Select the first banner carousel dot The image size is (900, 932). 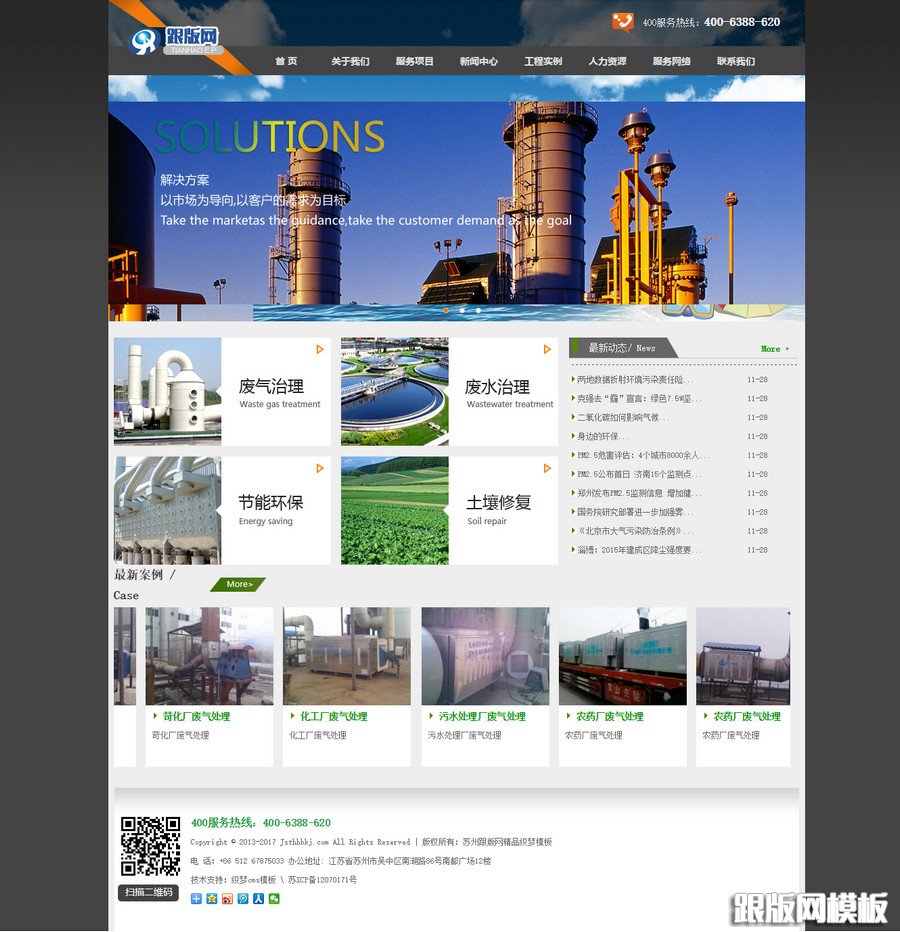(x=446, y=310)
